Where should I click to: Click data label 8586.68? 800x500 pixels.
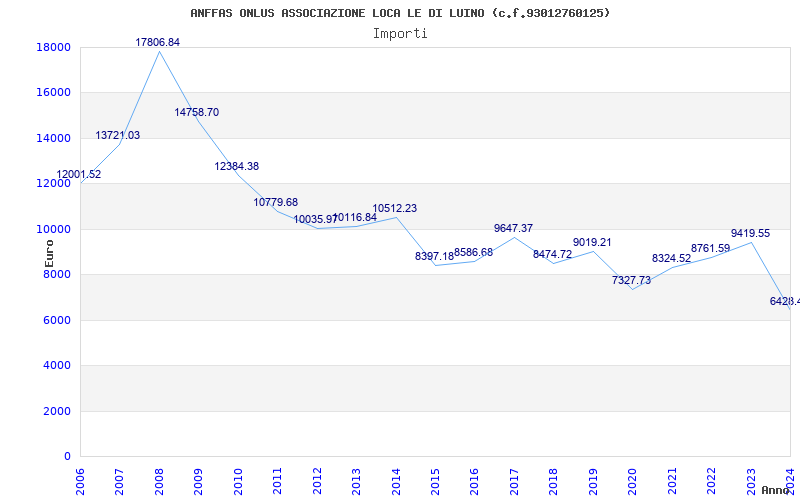click(x=473, y=253)
